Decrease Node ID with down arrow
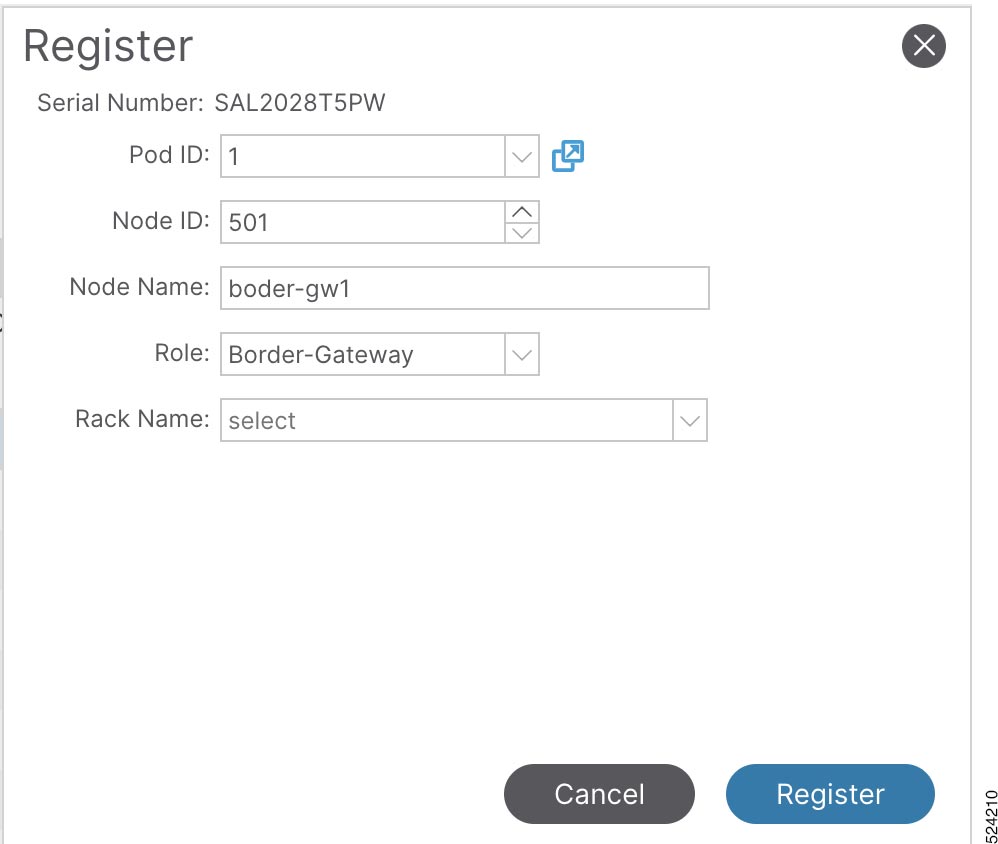Viewport: 998px width, 844px height. point(522,233)
